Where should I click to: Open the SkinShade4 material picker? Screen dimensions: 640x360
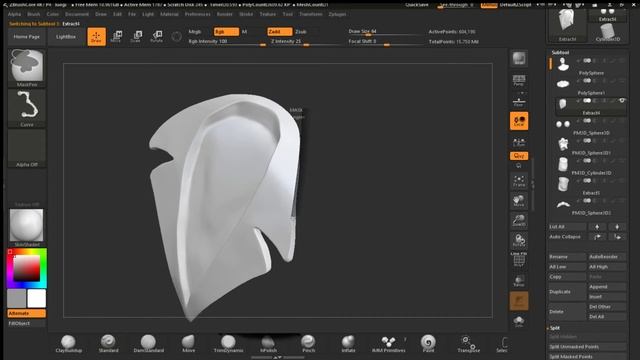tap(27, 228)
